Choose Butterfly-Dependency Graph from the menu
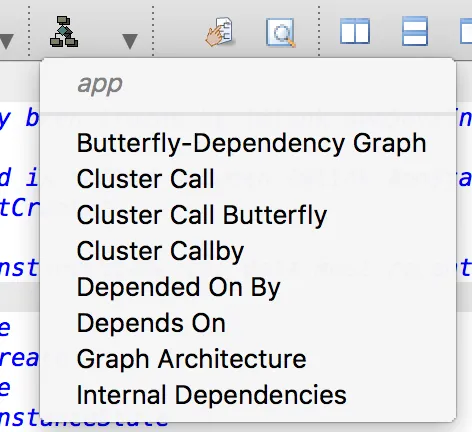 [252, 144]
